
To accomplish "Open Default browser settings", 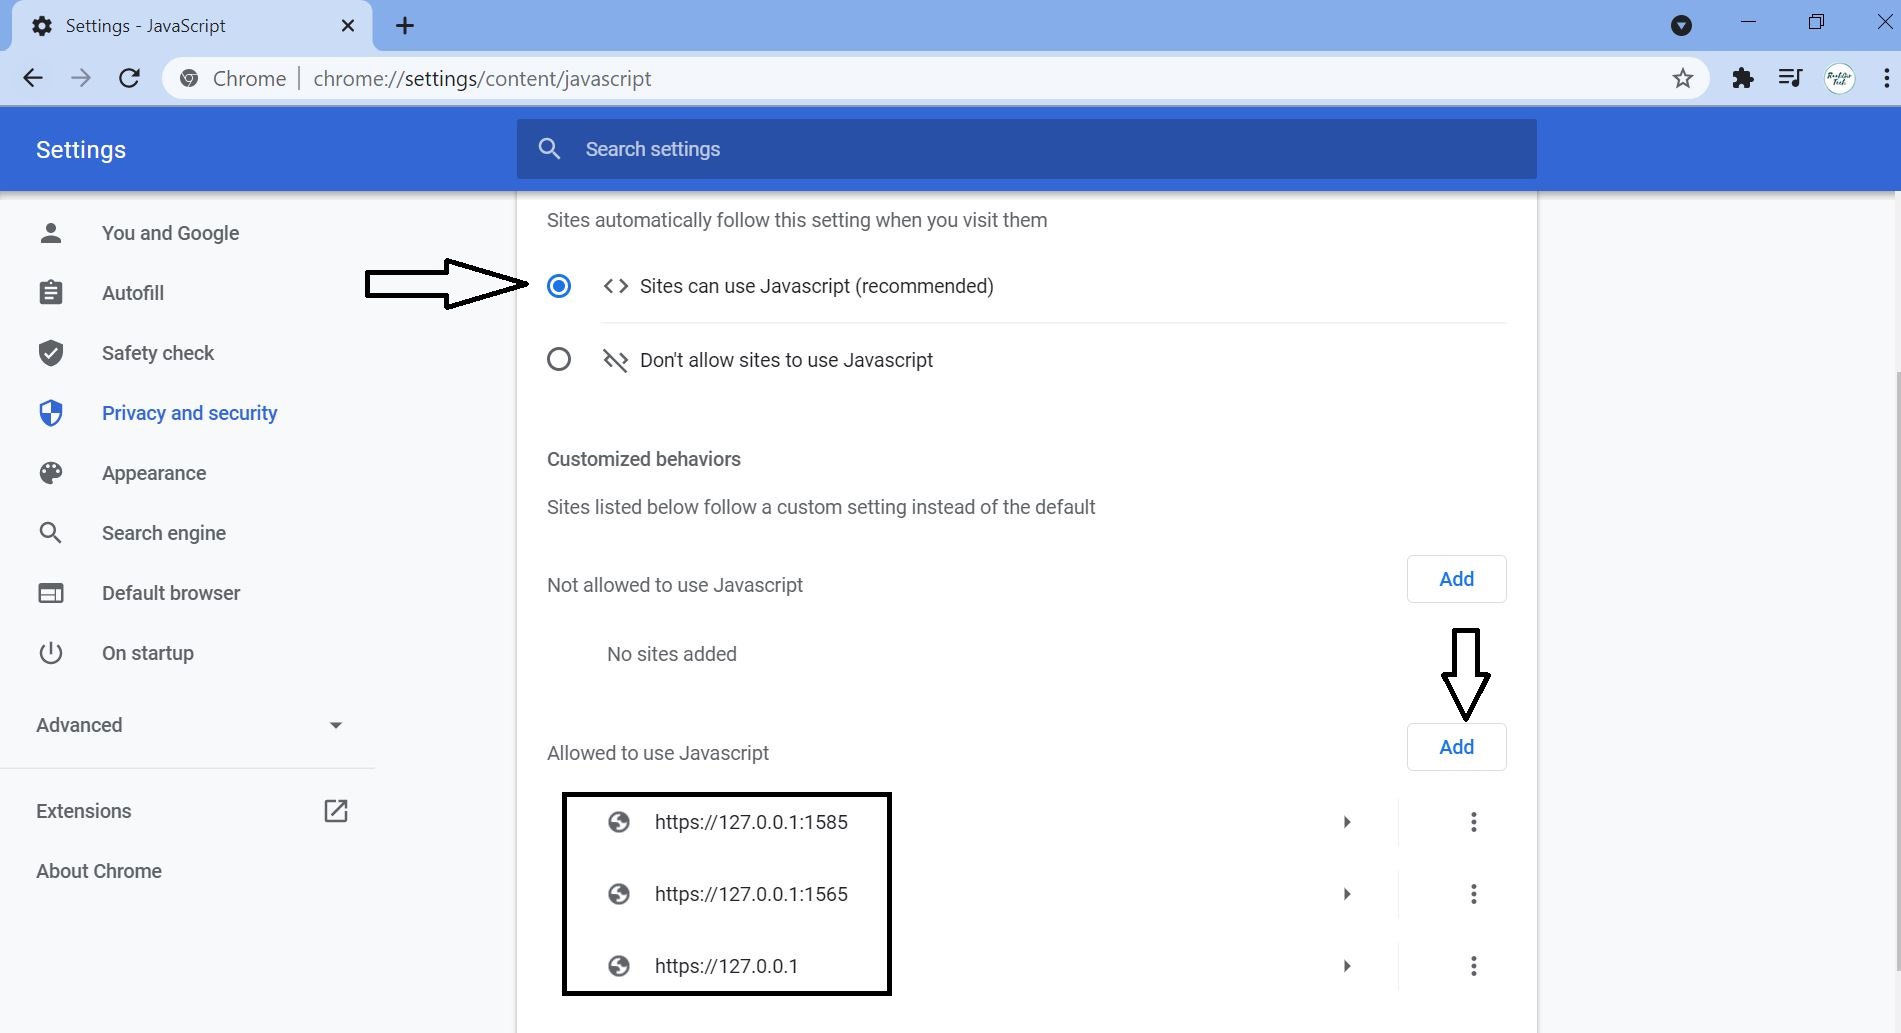I will pyautogui.click(x=171, y=593).
